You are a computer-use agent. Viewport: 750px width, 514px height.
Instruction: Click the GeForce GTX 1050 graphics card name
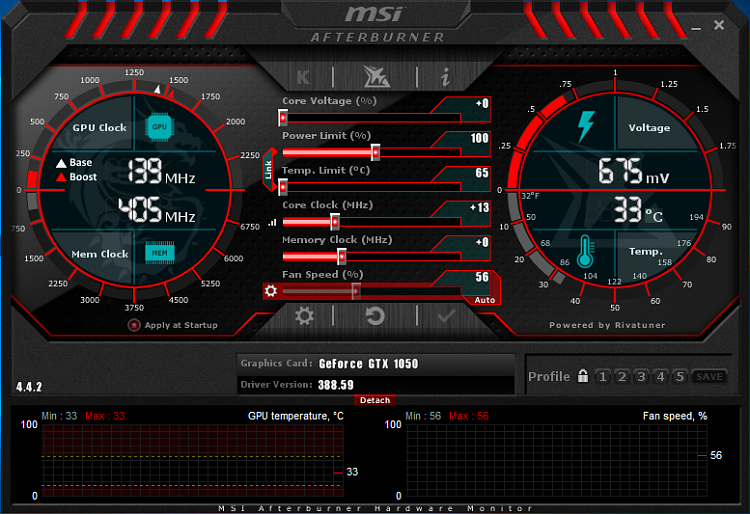click(x=368, y=364)
